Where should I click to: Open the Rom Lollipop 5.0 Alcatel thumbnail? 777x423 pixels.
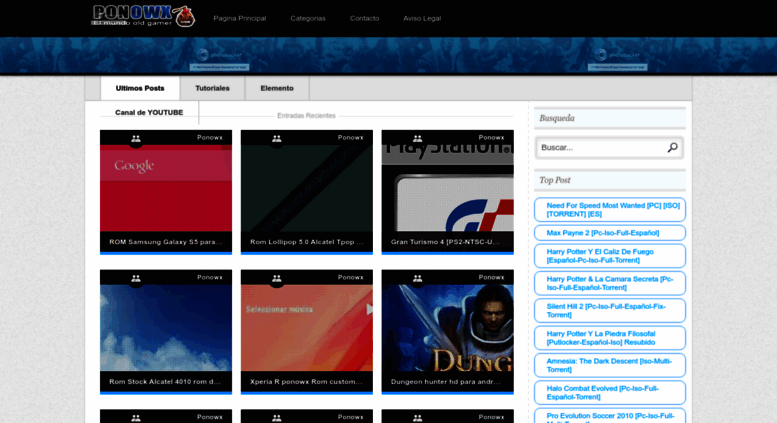pos(307,188)
